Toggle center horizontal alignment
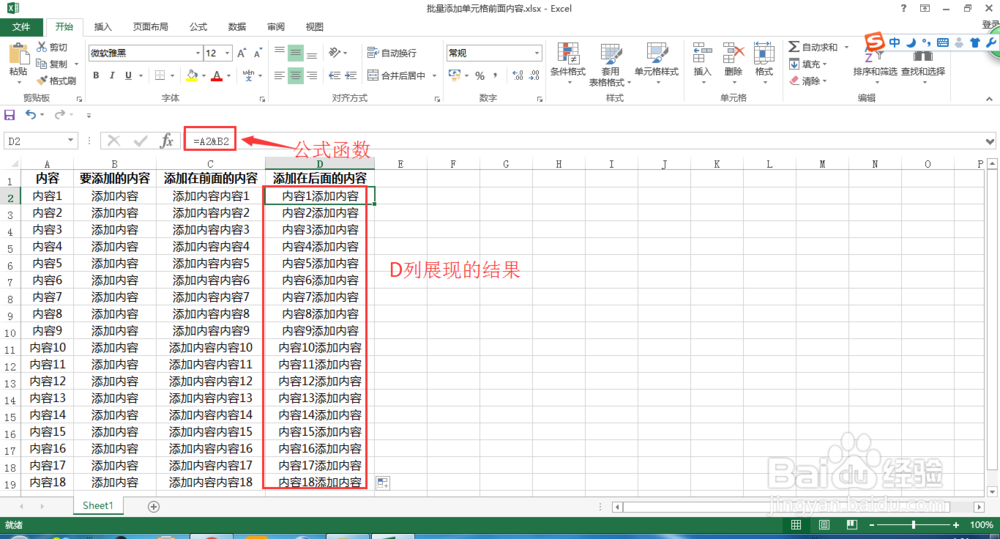Screen dimensions: 1000x539 pos(295,75)
